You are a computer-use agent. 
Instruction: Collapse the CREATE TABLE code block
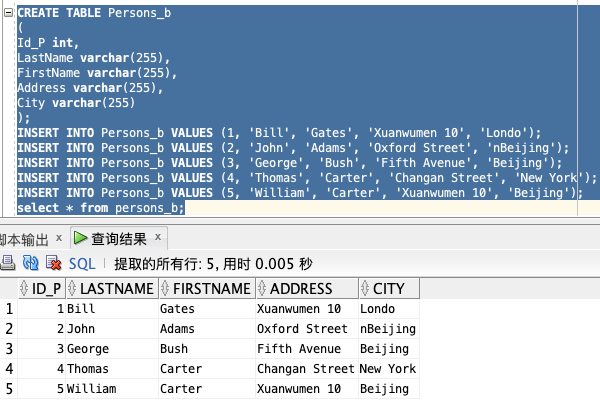pos(8,13)
